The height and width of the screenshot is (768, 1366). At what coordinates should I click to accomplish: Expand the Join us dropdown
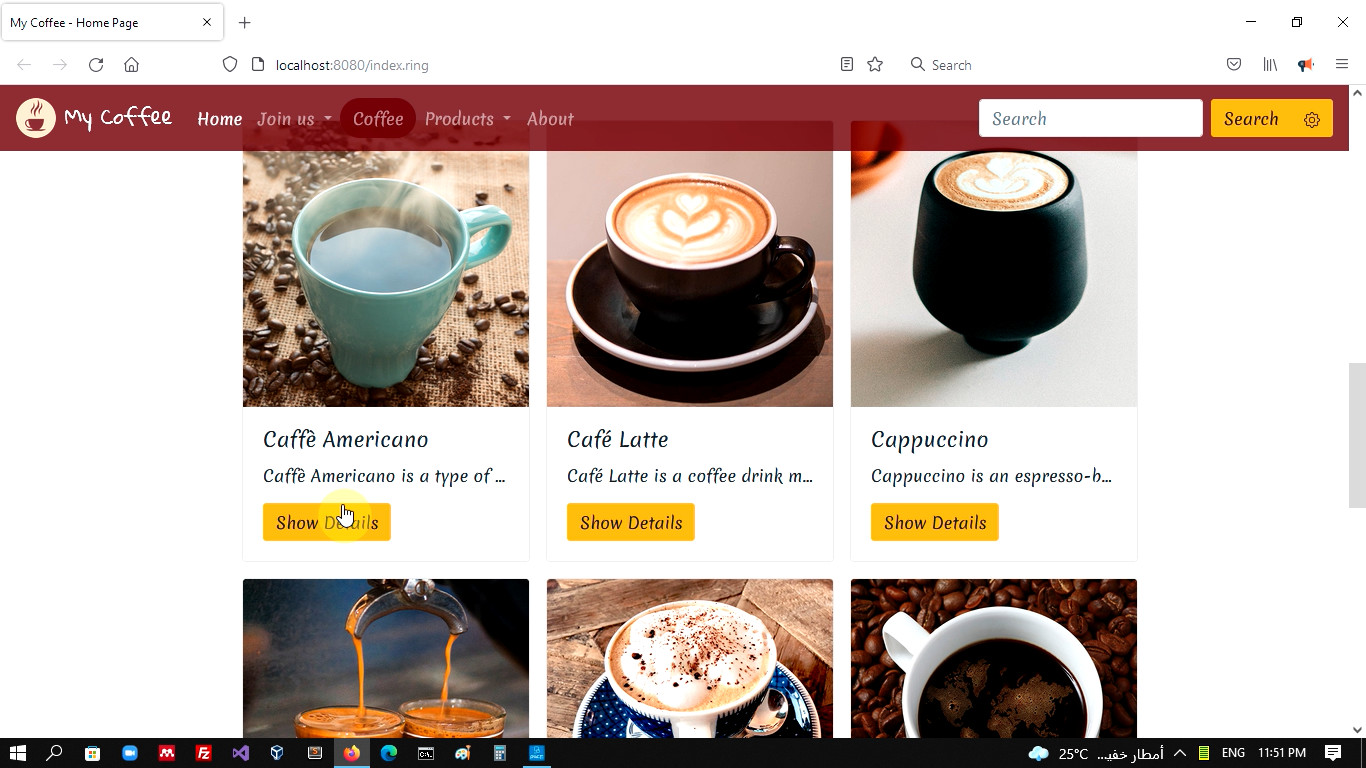click(294, 119)
